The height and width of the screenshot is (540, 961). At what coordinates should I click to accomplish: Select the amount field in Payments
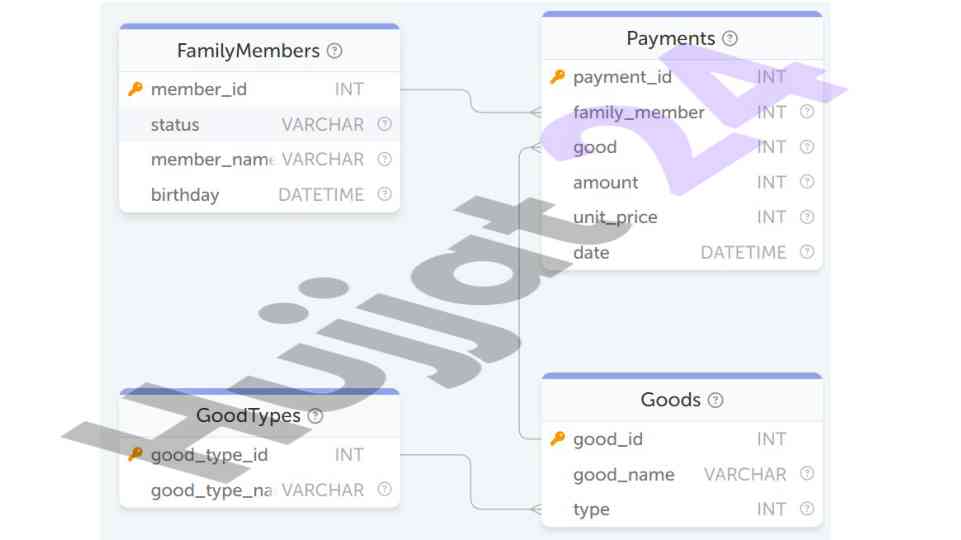(682, 182)
